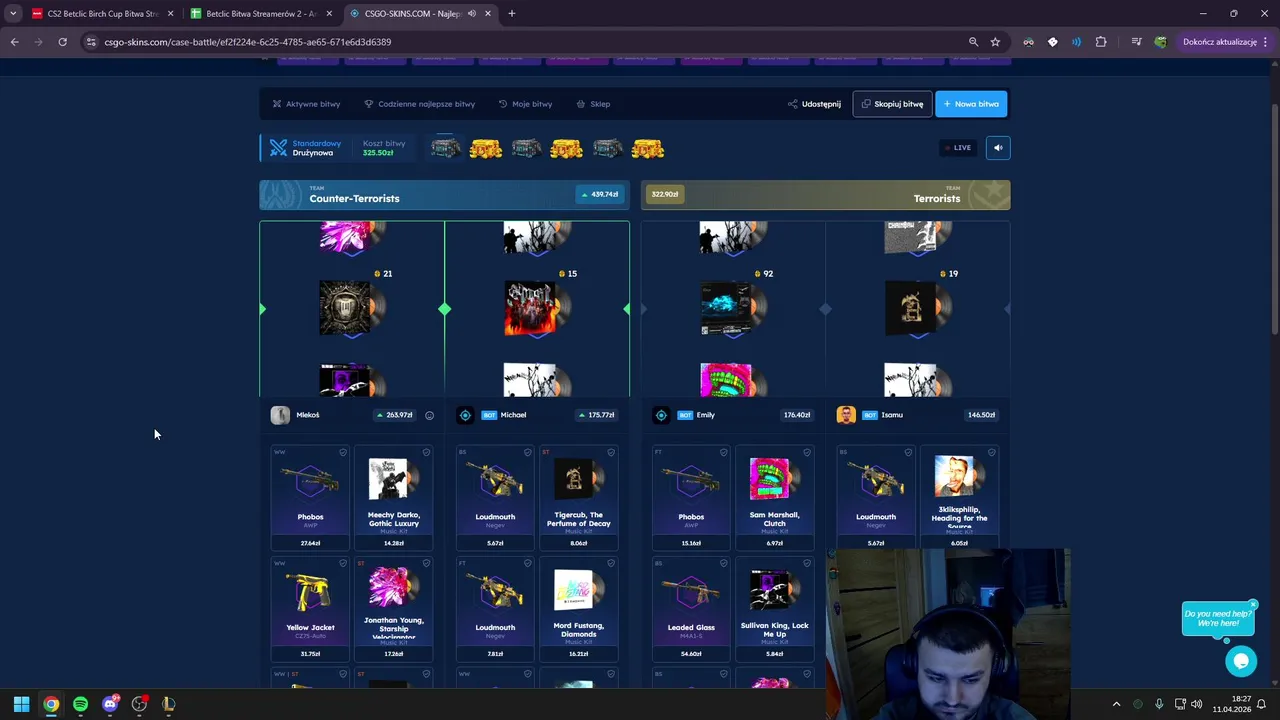Click shield icon on Mord Fustang card
The image size is (1280, 720).
tap(611, 564)
